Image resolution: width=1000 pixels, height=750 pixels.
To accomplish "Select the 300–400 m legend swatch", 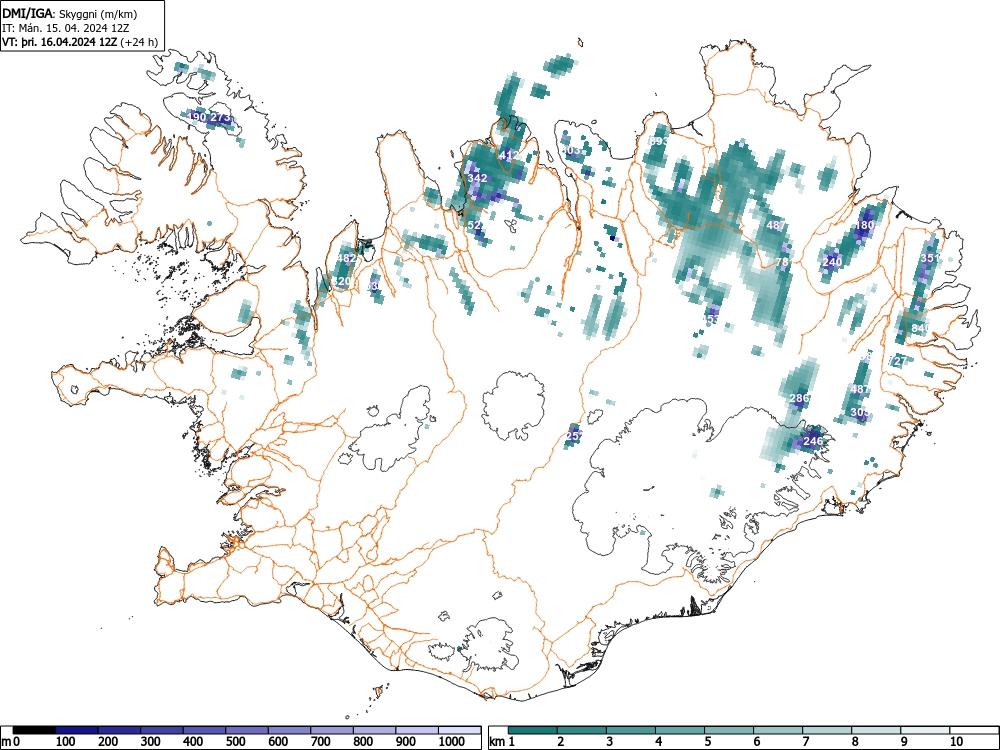I will tap(162, 730).
